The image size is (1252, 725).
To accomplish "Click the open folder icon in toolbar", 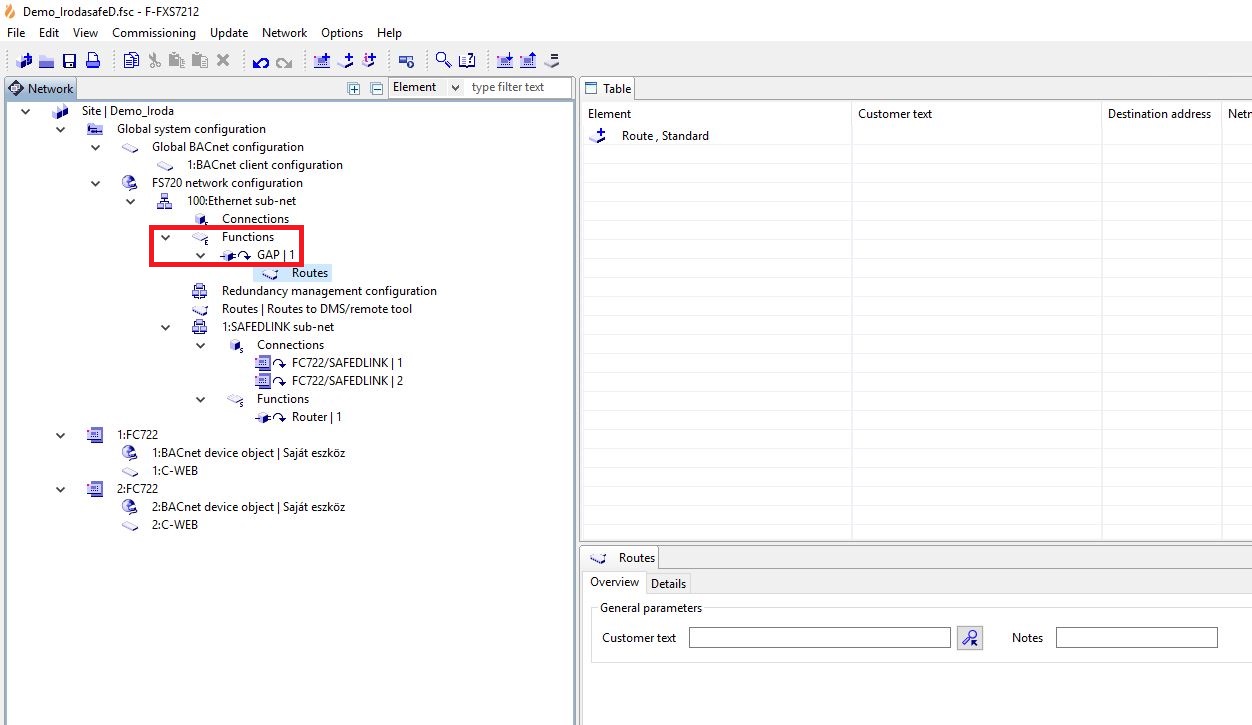I will (46, 61).
